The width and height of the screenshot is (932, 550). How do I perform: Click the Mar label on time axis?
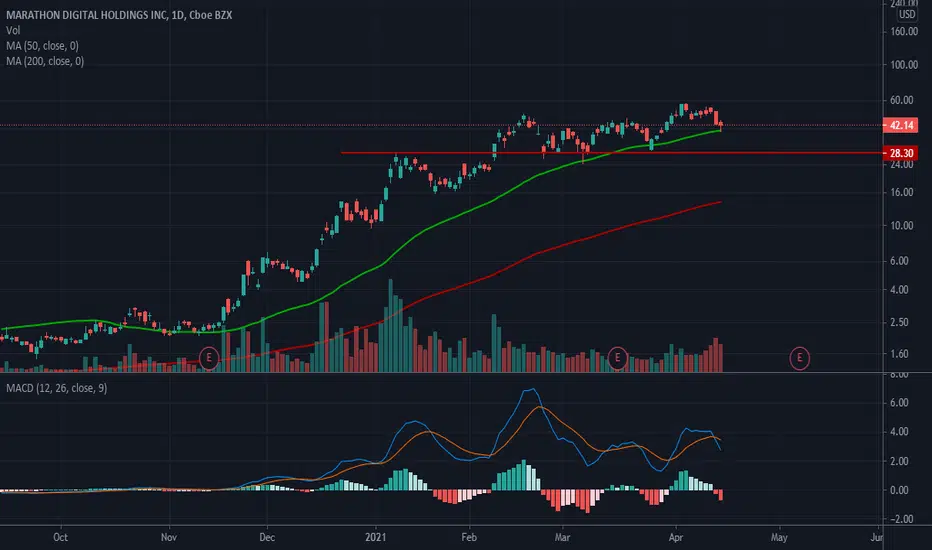coord(562,538)
